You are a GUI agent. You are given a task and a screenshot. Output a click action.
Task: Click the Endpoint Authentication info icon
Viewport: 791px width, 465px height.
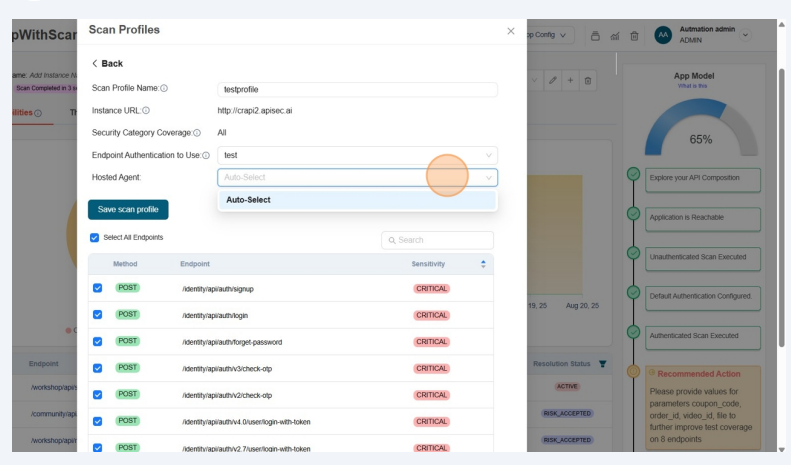206,155
